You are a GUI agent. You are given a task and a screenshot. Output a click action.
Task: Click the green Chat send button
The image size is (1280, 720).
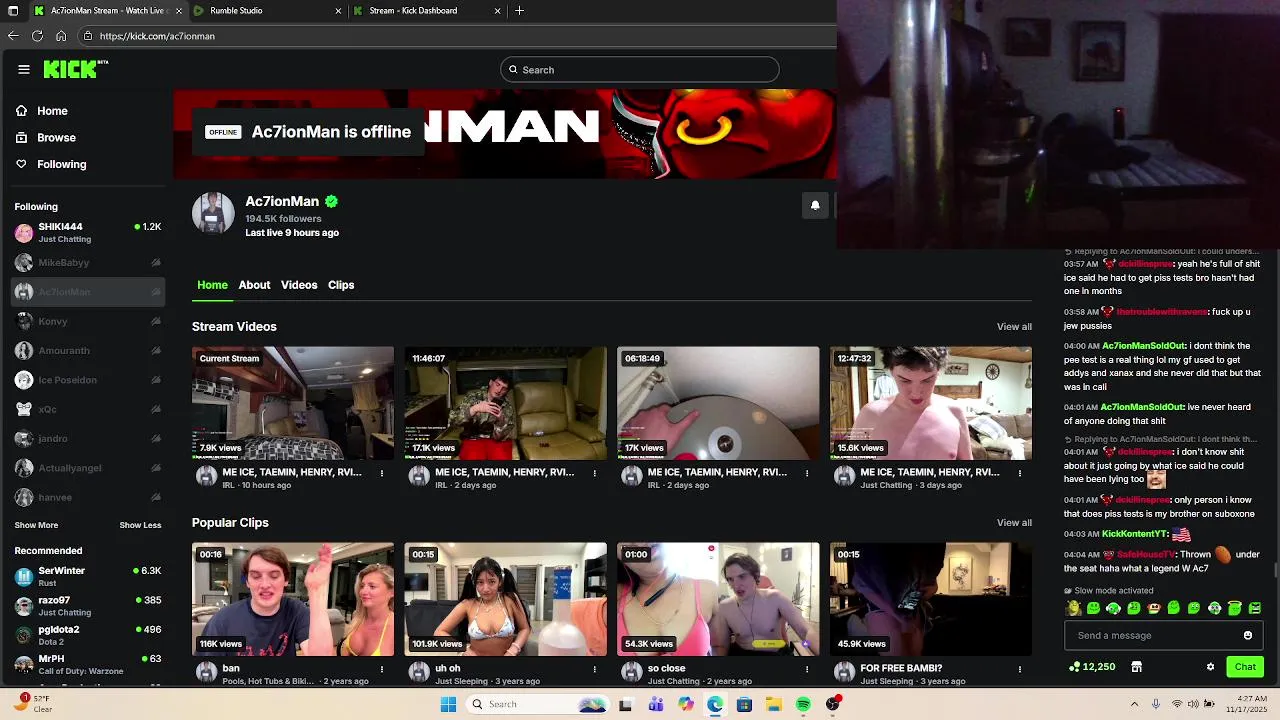(x=1245, y=667)
